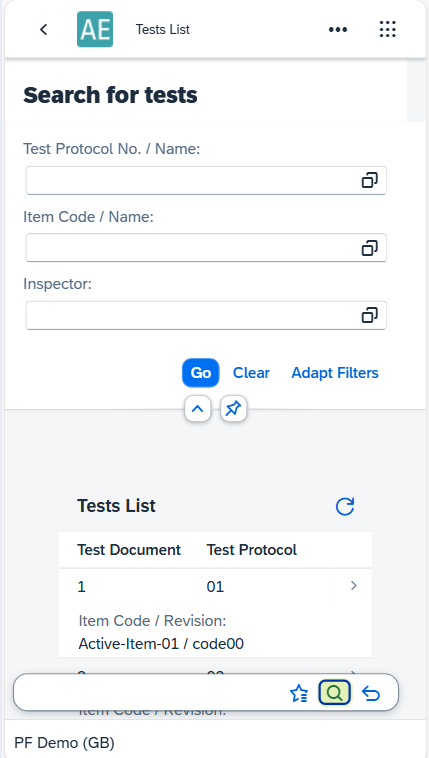Click the Go button
This screenshot has height=758, width=429.
201,373
